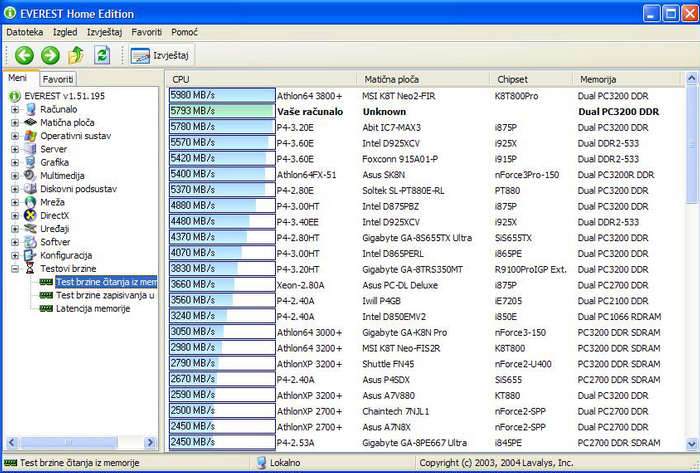Expand the Konfiguracija tree node
Viewport: 700px width, 473px height.
[15, 255]
